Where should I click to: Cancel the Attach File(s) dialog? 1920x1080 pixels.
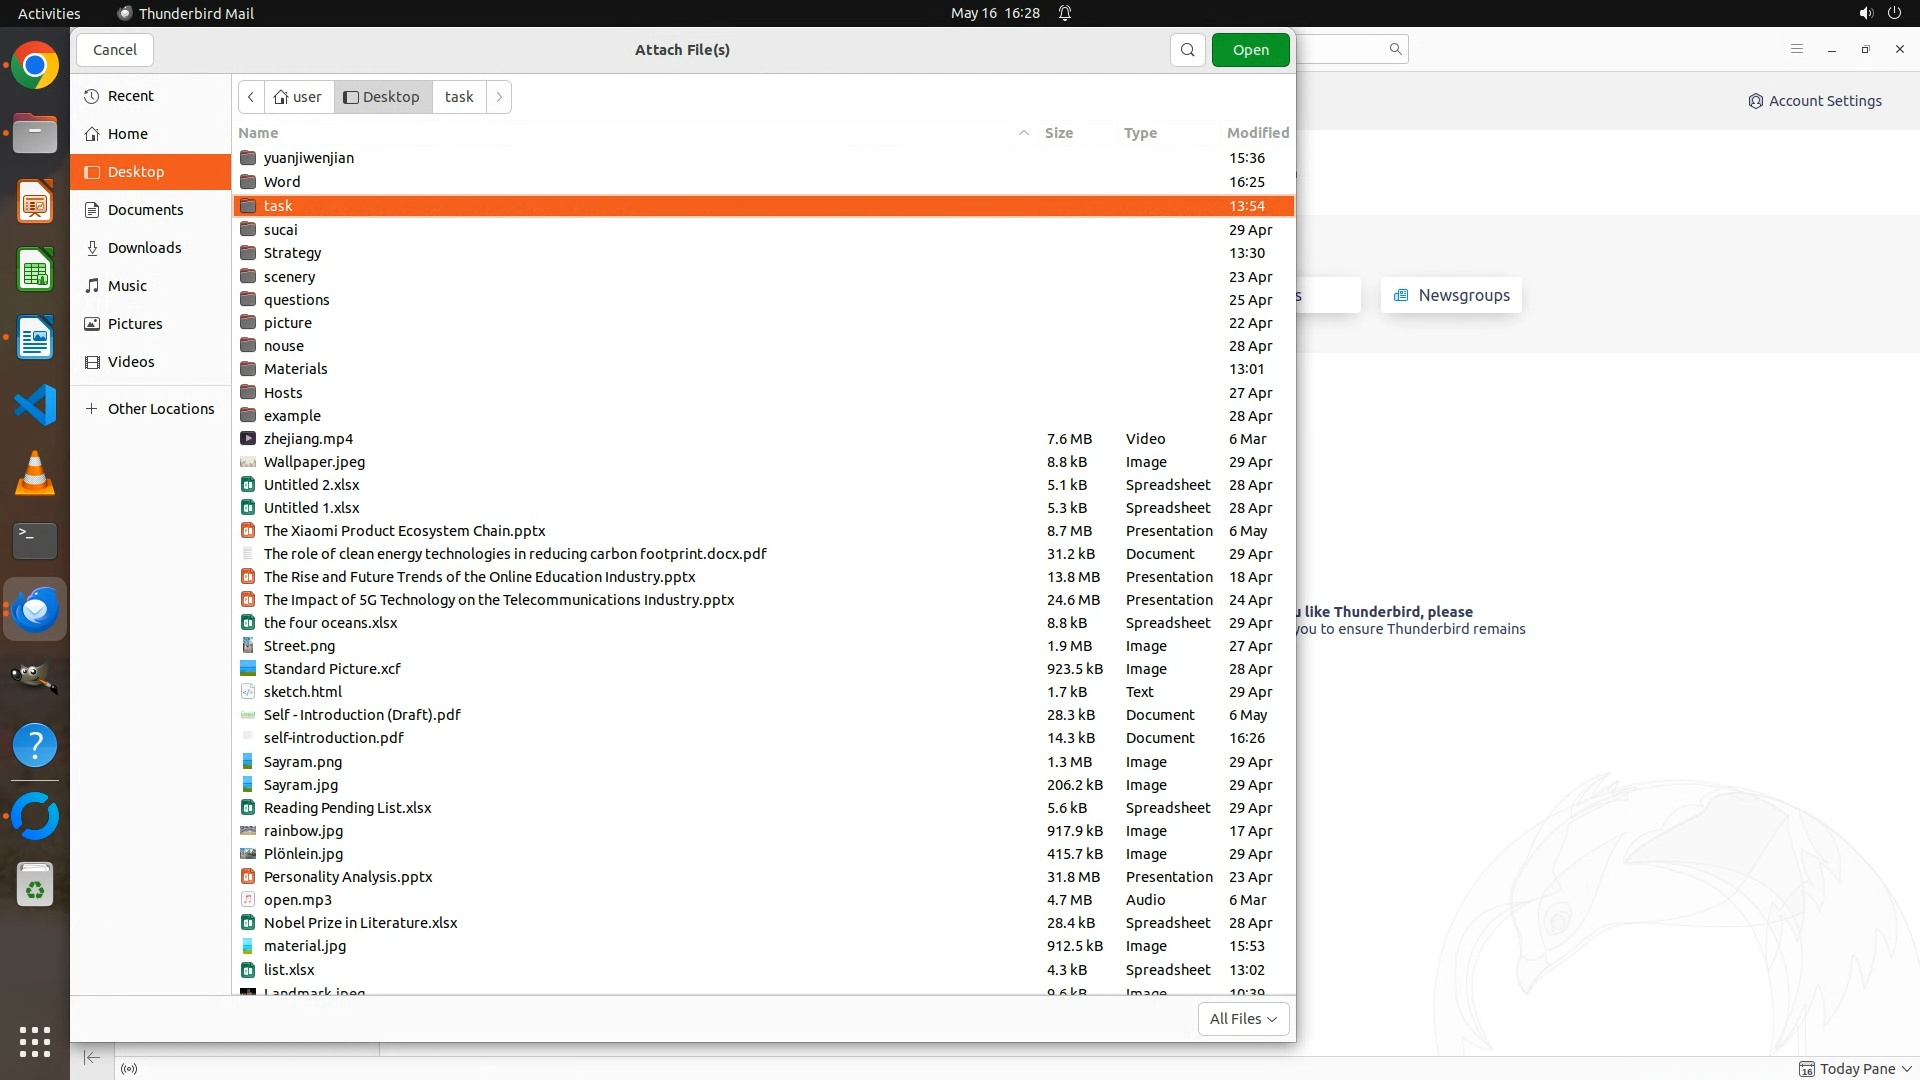(x=115, y=50)
